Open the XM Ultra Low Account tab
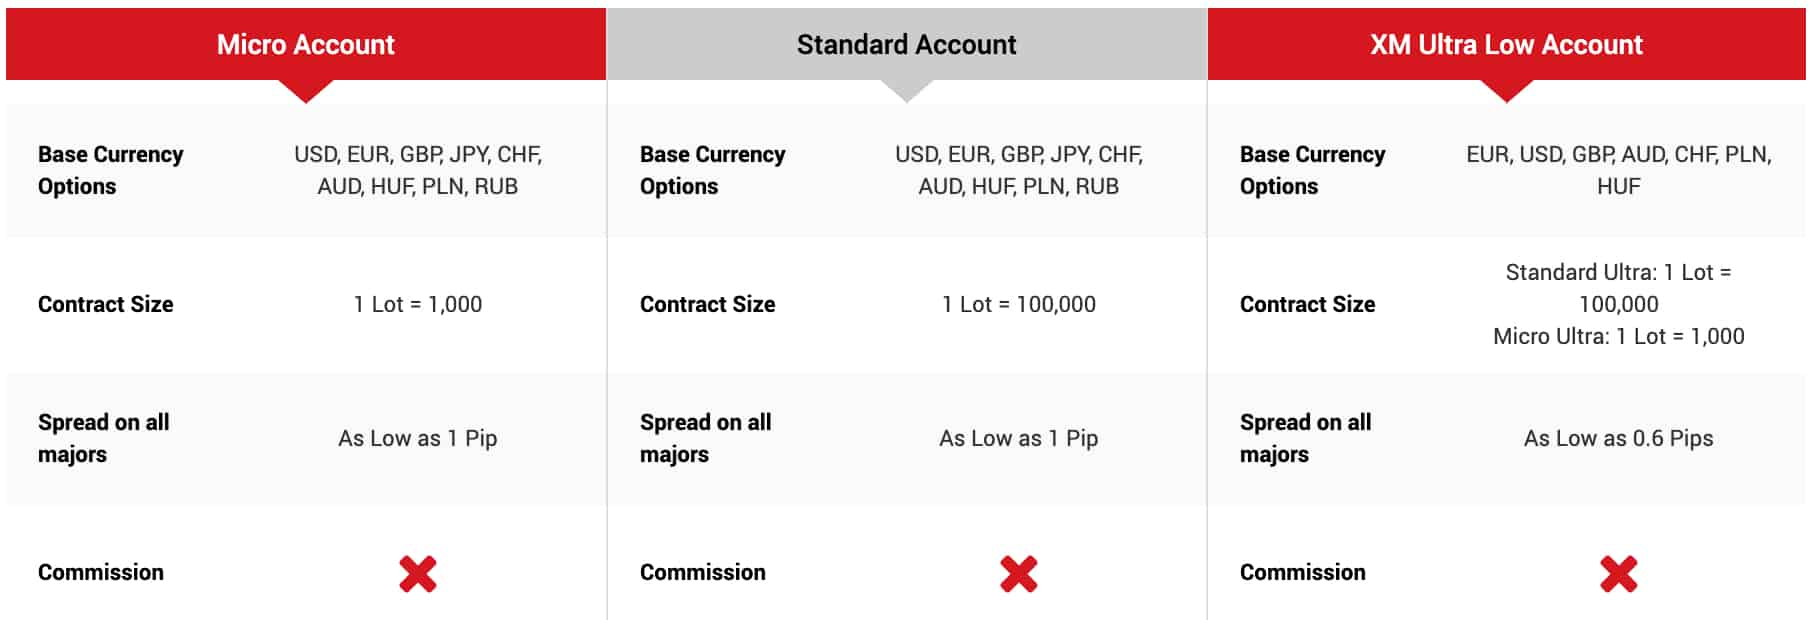The image size is (1814, 620). [1506, 44]
